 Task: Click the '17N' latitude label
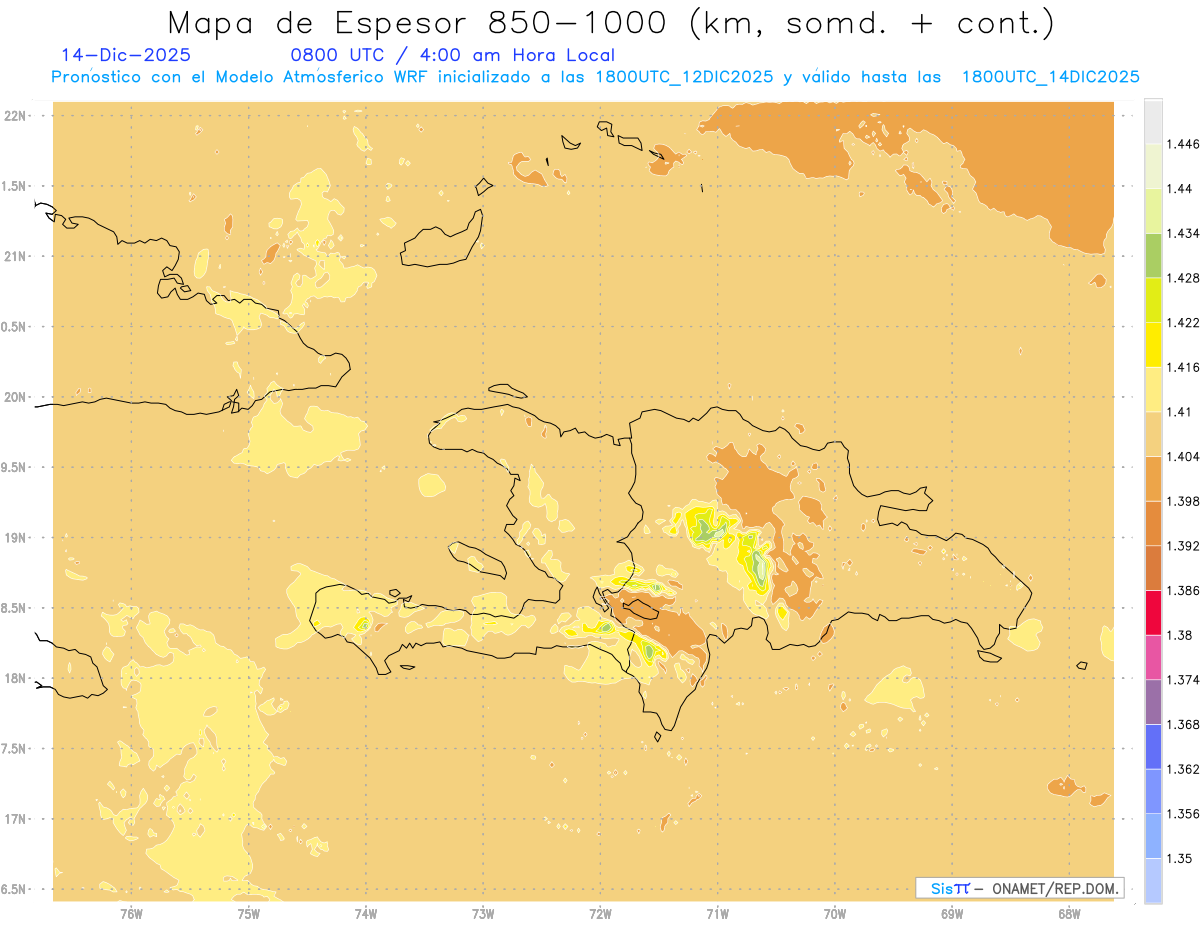17,819
